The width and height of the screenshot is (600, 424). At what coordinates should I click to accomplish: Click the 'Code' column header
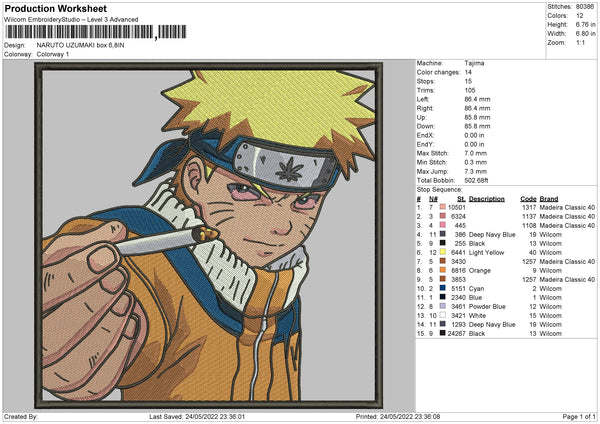tap(528, 199)
